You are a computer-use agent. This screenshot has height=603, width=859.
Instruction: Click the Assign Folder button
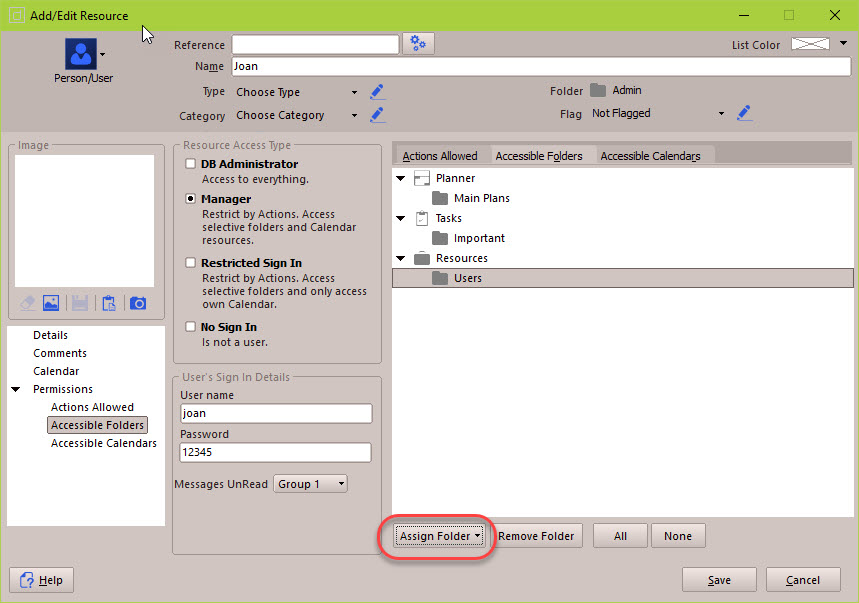(440, 536)
